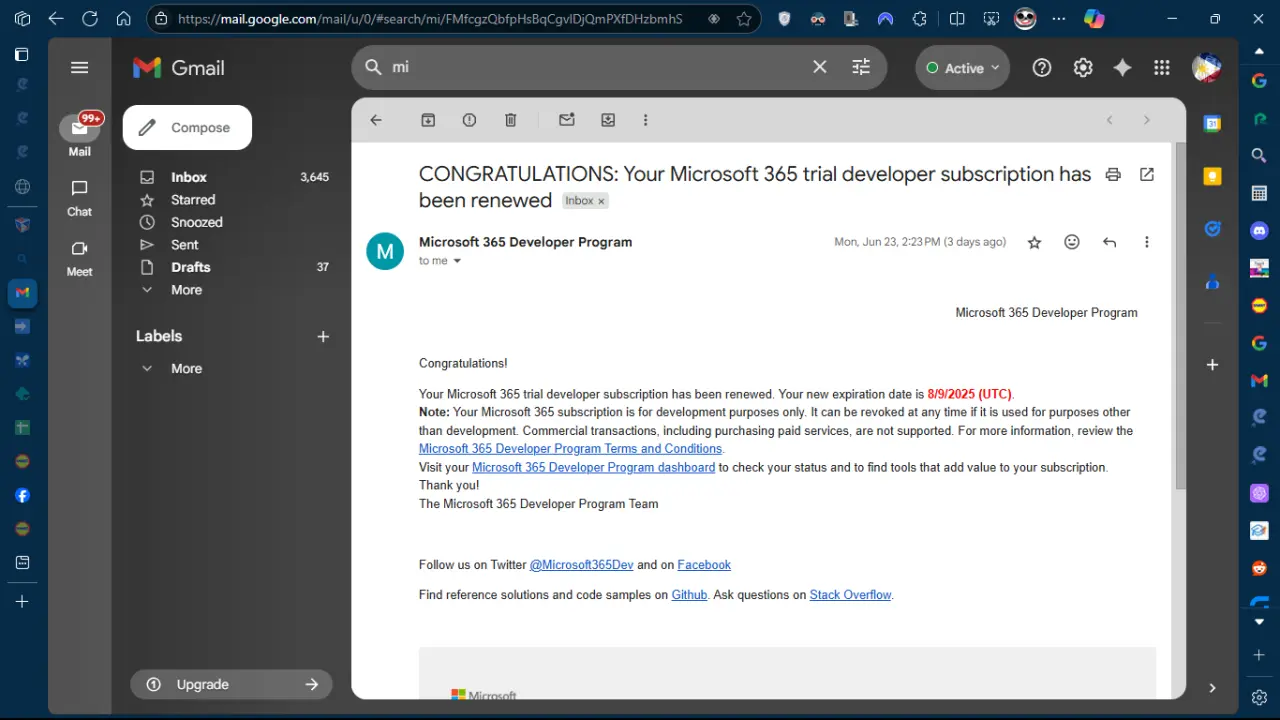Viewport: 1280px width, 720px height.
Task: Refresh the browser page
Action: point(89,19)
